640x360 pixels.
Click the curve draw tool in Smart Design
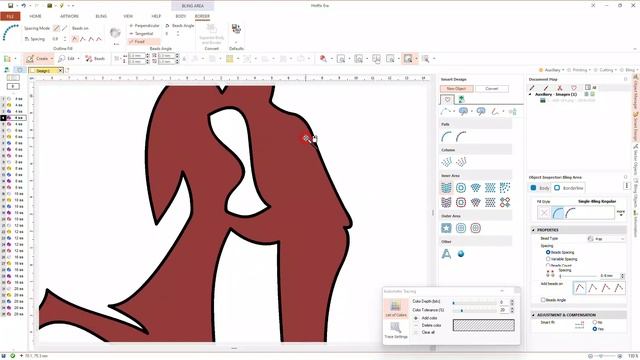coord(446,111)
